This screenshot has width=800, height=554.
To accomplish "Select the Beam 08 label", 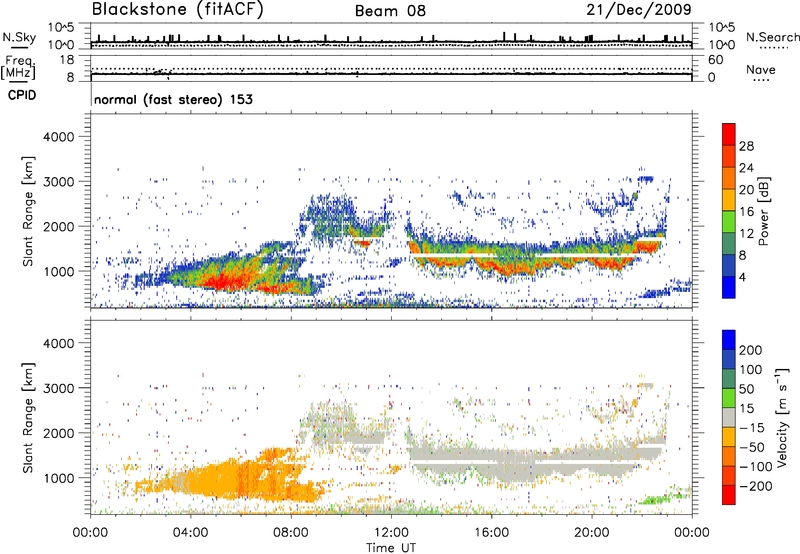I will pyautogui.click(x=390, y=11).
